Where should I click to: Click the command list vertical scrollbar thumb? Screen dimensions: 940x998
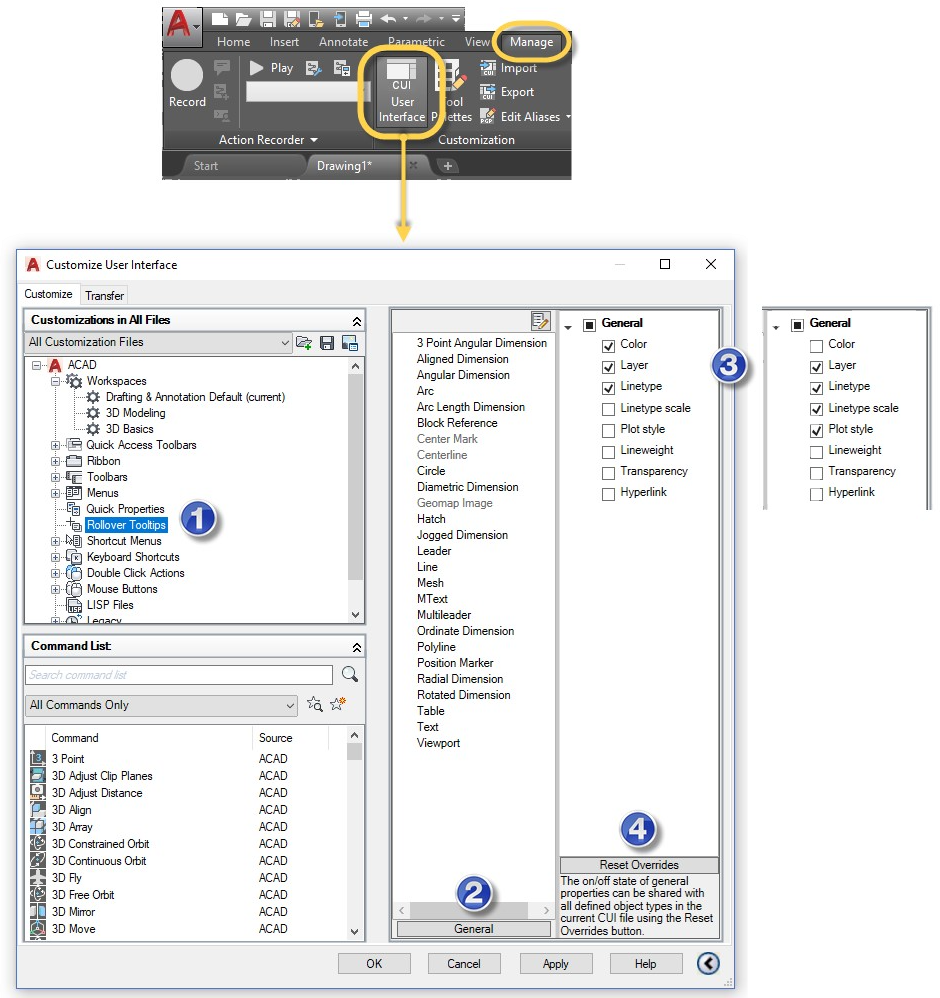(354, 752)
